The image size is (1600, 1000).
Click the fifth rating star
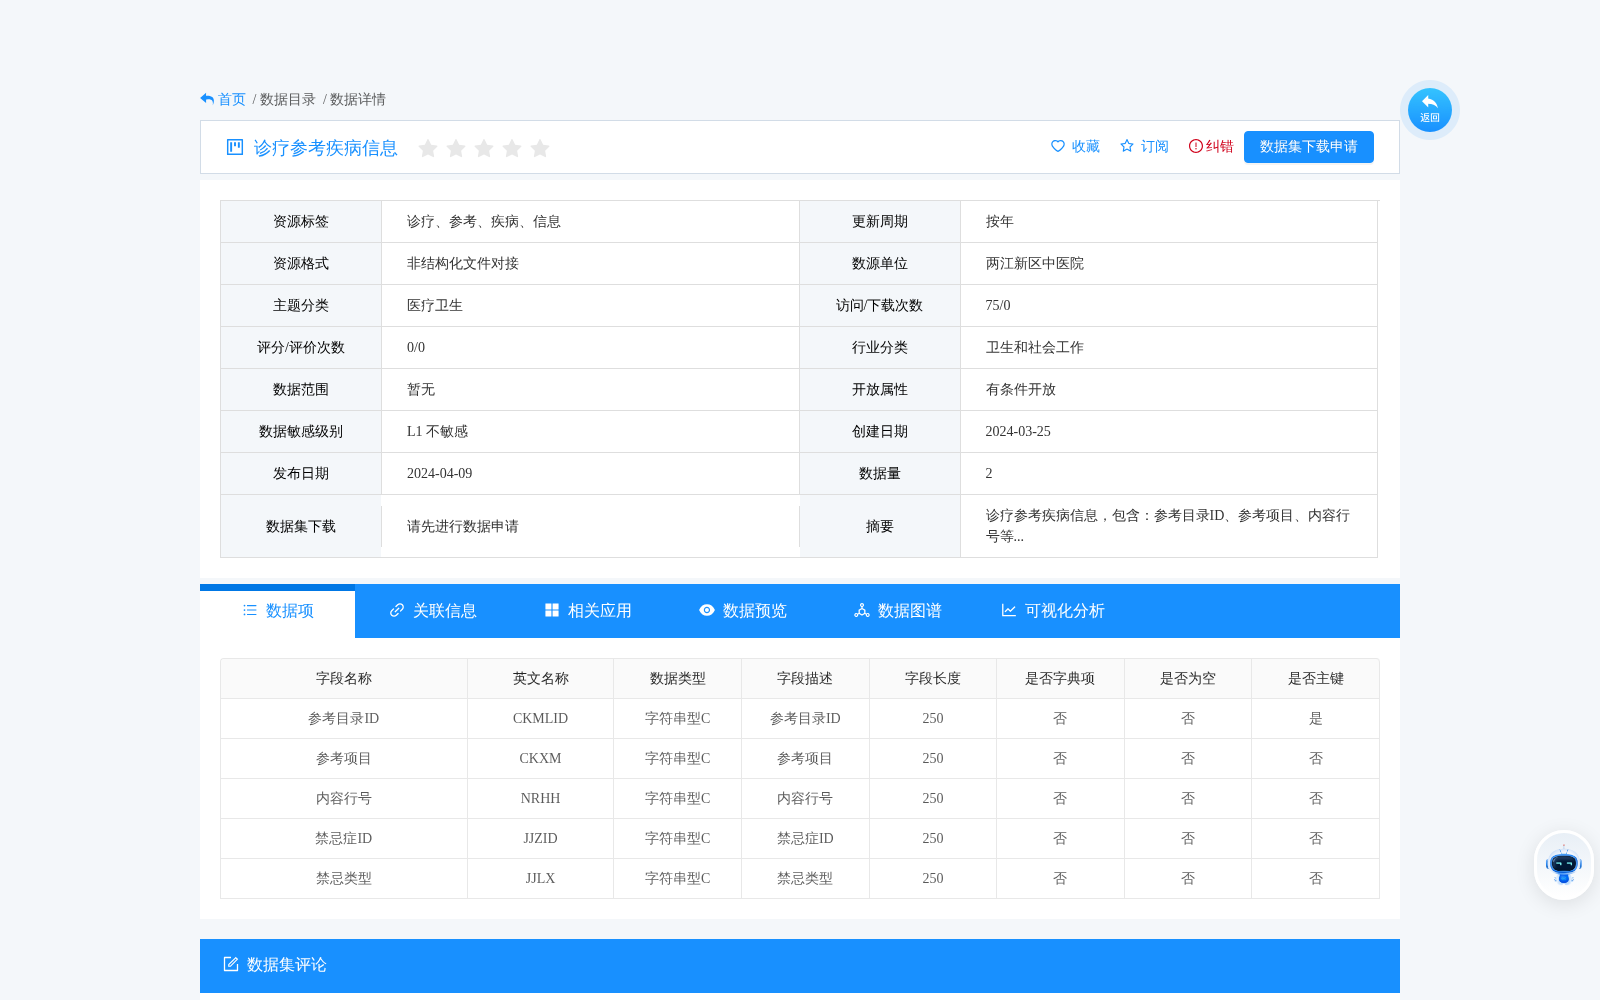[x=540, y=148]
